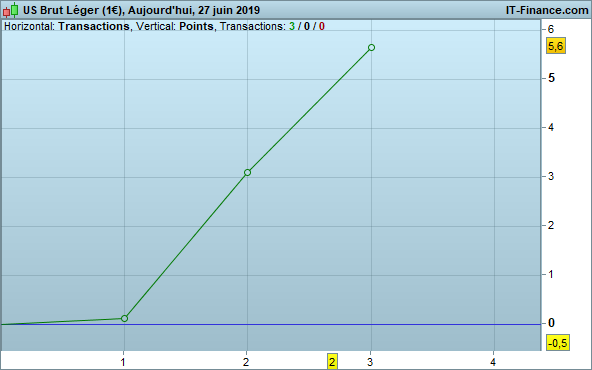Click the 'Points' vertical axis setting
This screenshot has width=592, height=370.
click(x=196, y=26)
